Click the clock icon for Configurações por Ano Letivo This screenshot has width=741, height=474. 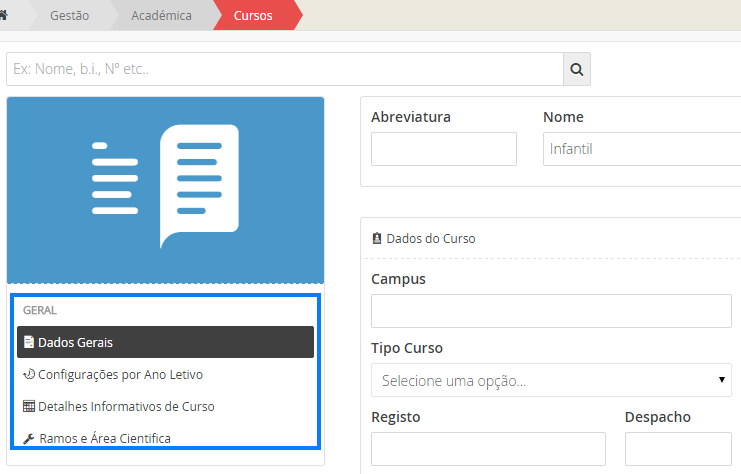coord(29,375)
